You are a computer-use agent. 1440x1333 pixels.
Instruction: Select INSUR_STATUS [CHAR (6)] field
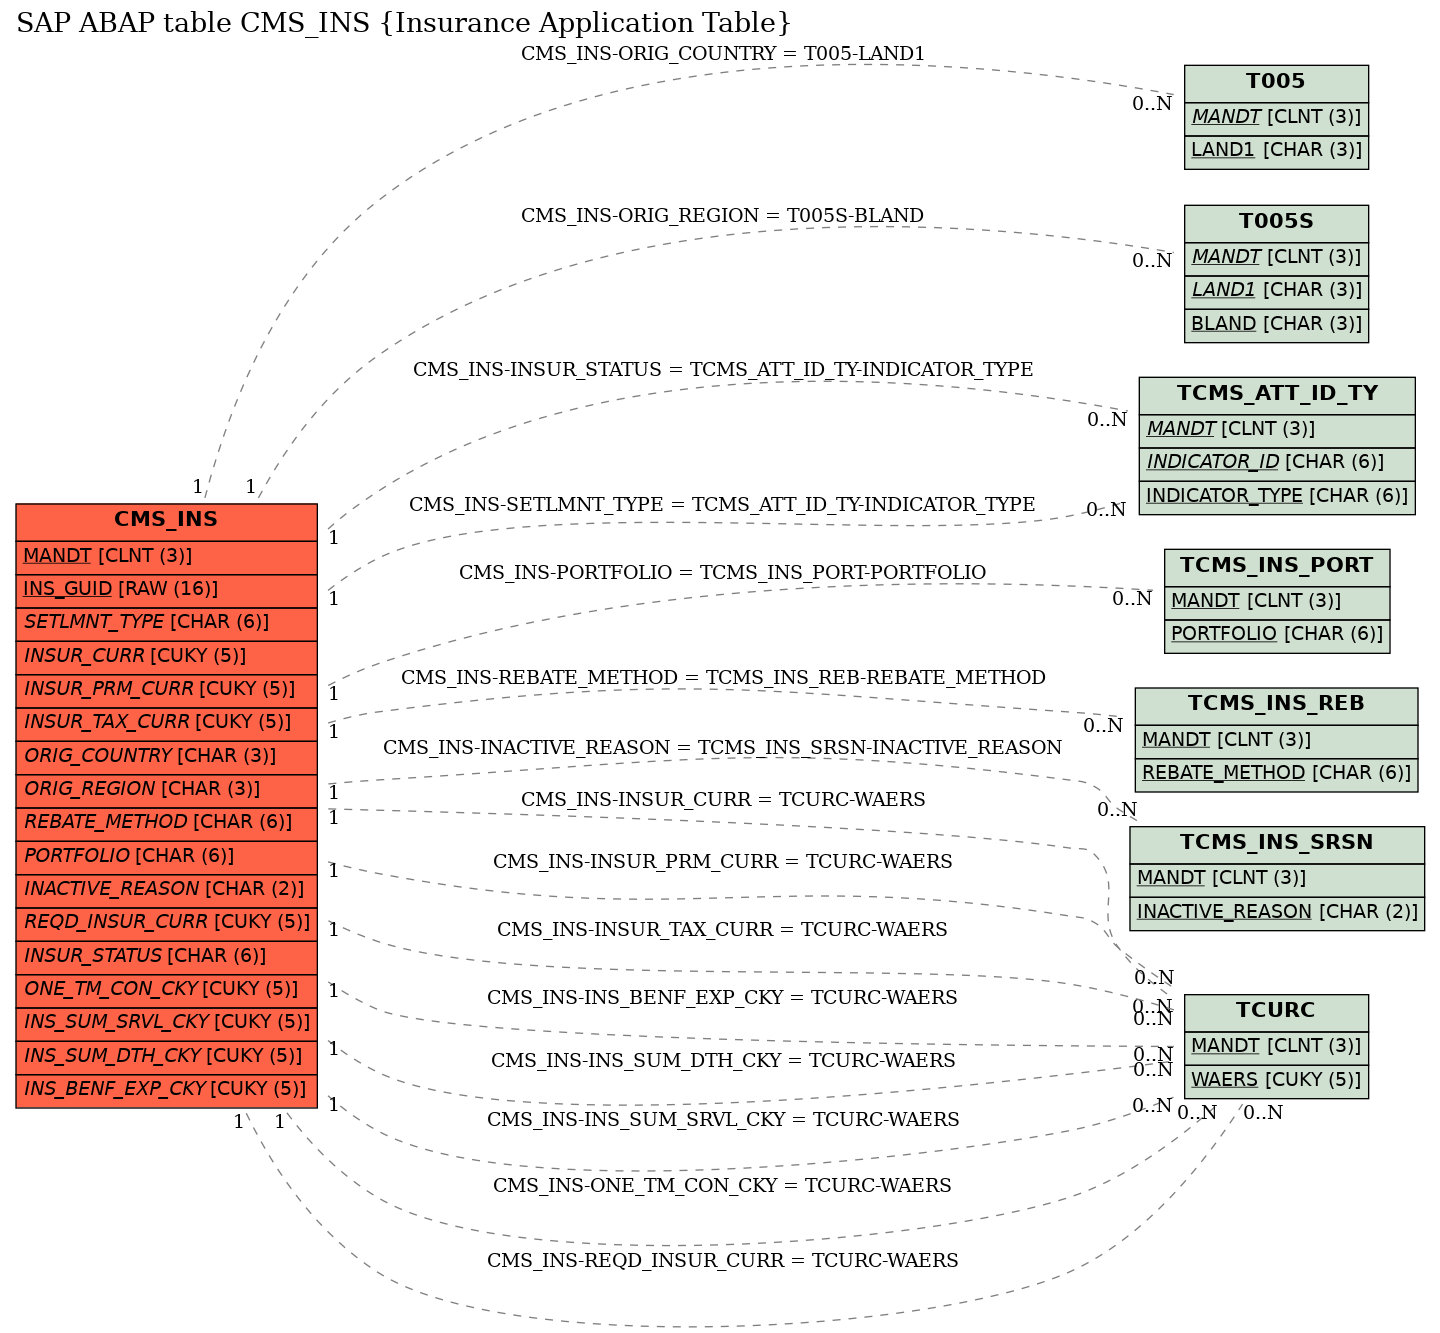[x=166, y=956]
